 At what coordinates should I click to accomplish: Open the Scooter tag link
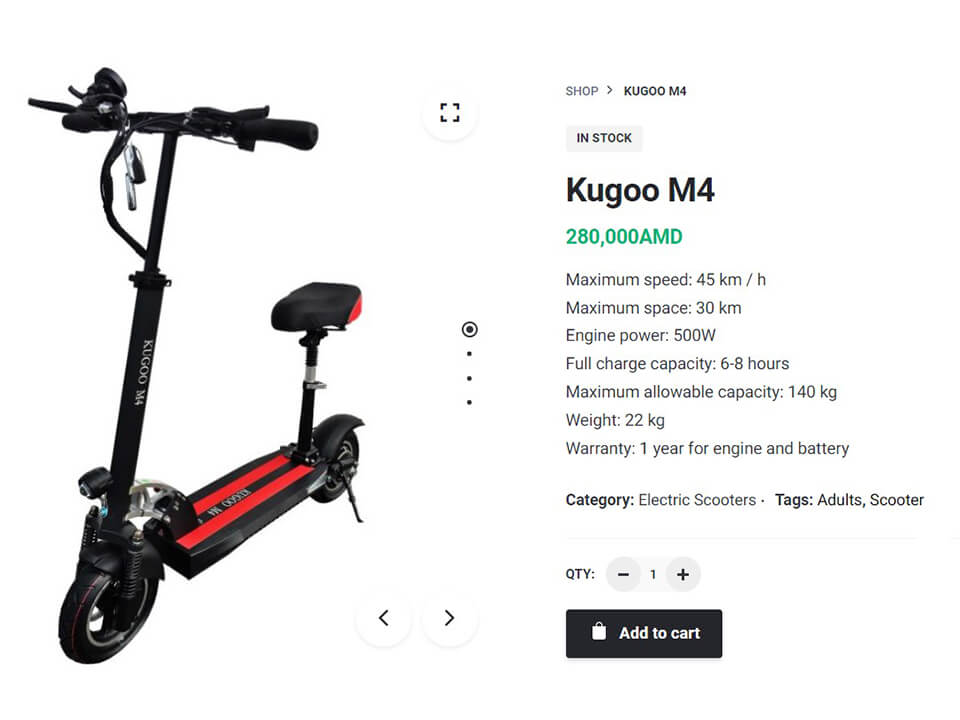(897, 500)
